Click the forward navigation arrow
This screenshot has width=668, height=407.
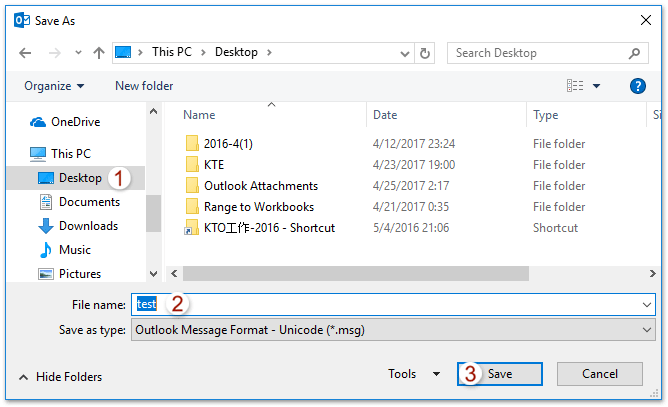tap(55, 53)
